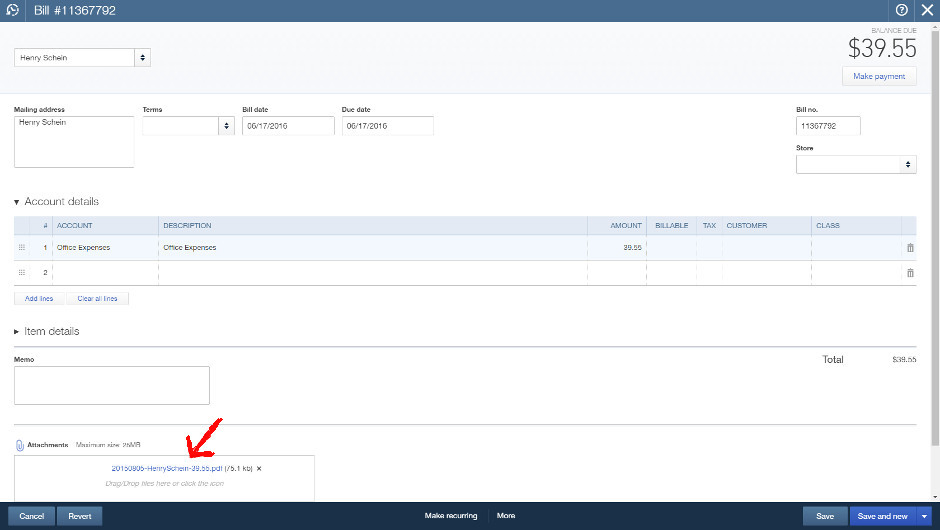Delete line 2 with trash icon

910,273
